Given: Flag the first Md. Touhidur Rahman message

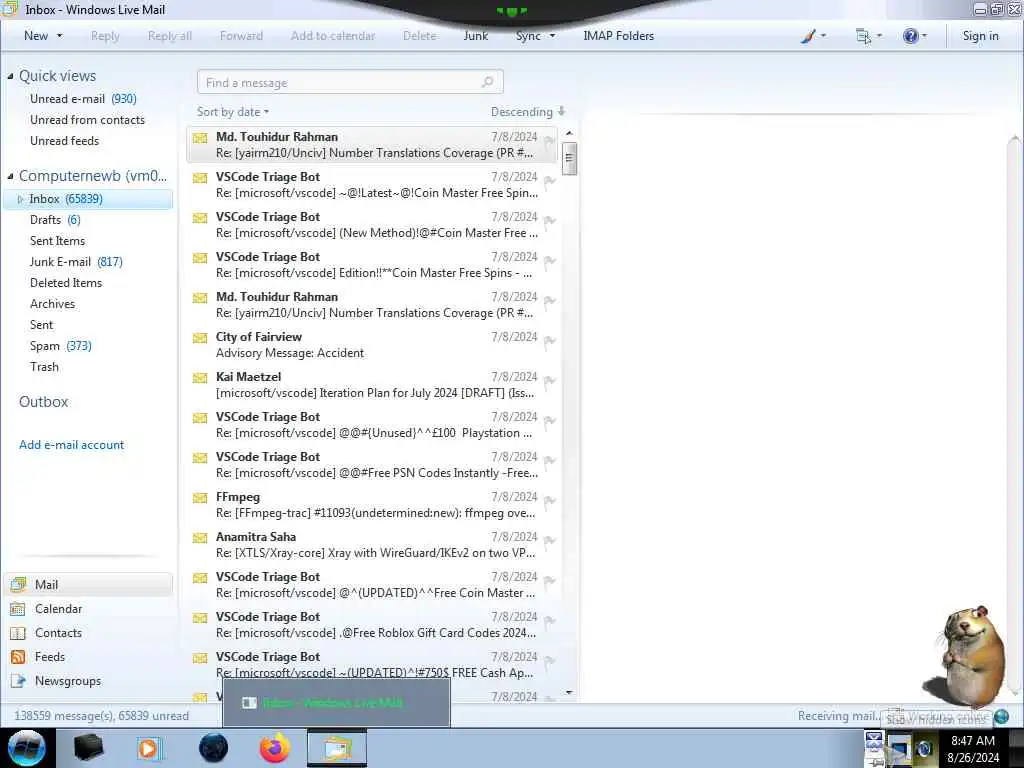Looking at the screenshot, I should [x=549, y=142].
